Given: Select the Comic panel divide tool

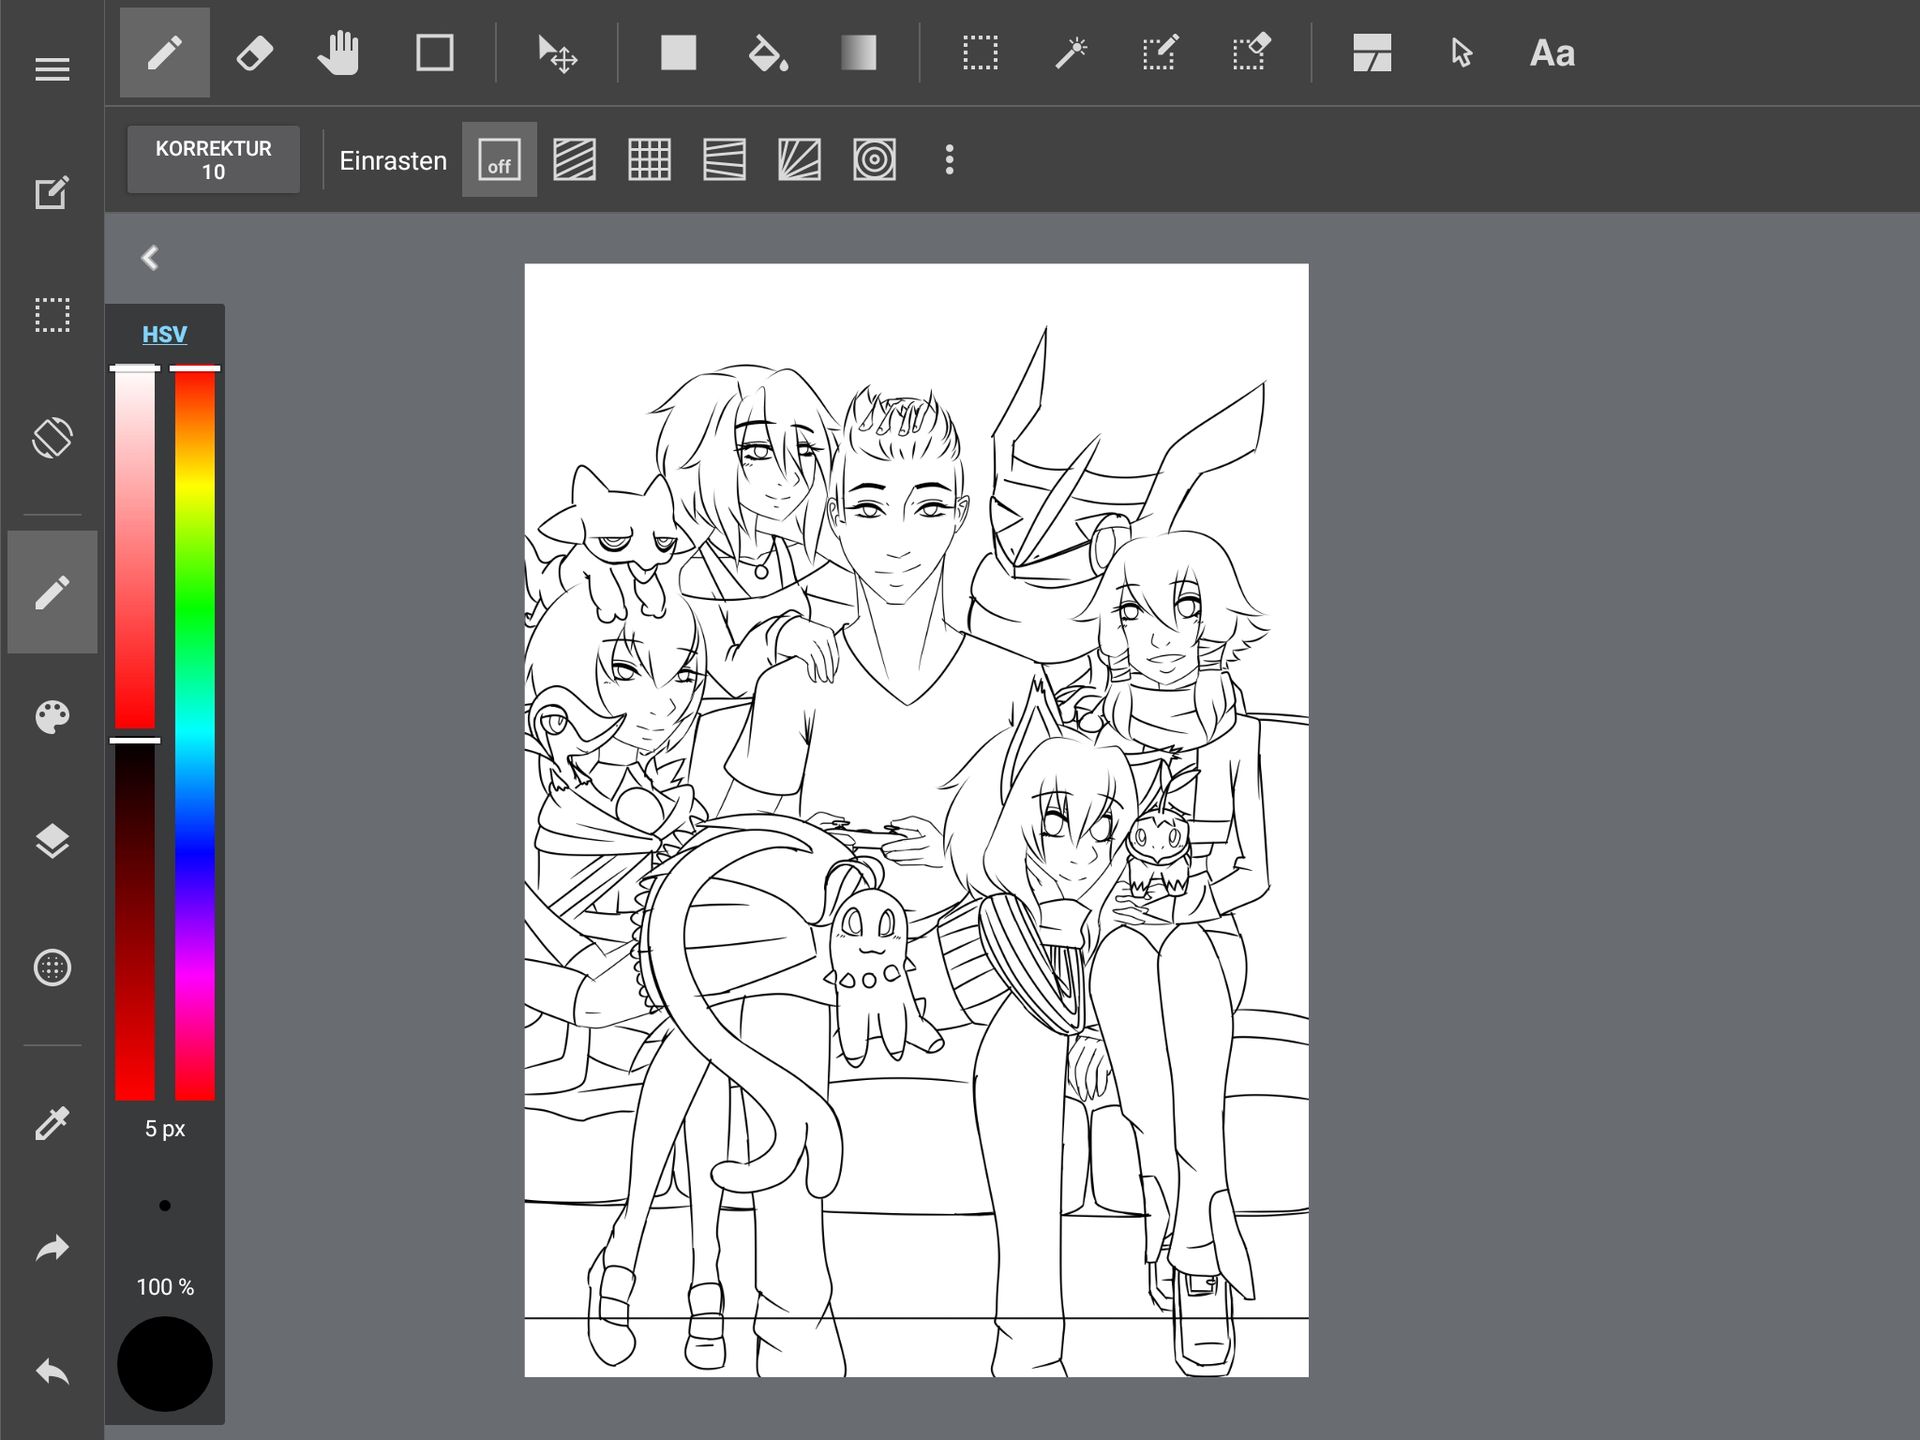Looking at the screenshot, I should tap(1372, 53).
